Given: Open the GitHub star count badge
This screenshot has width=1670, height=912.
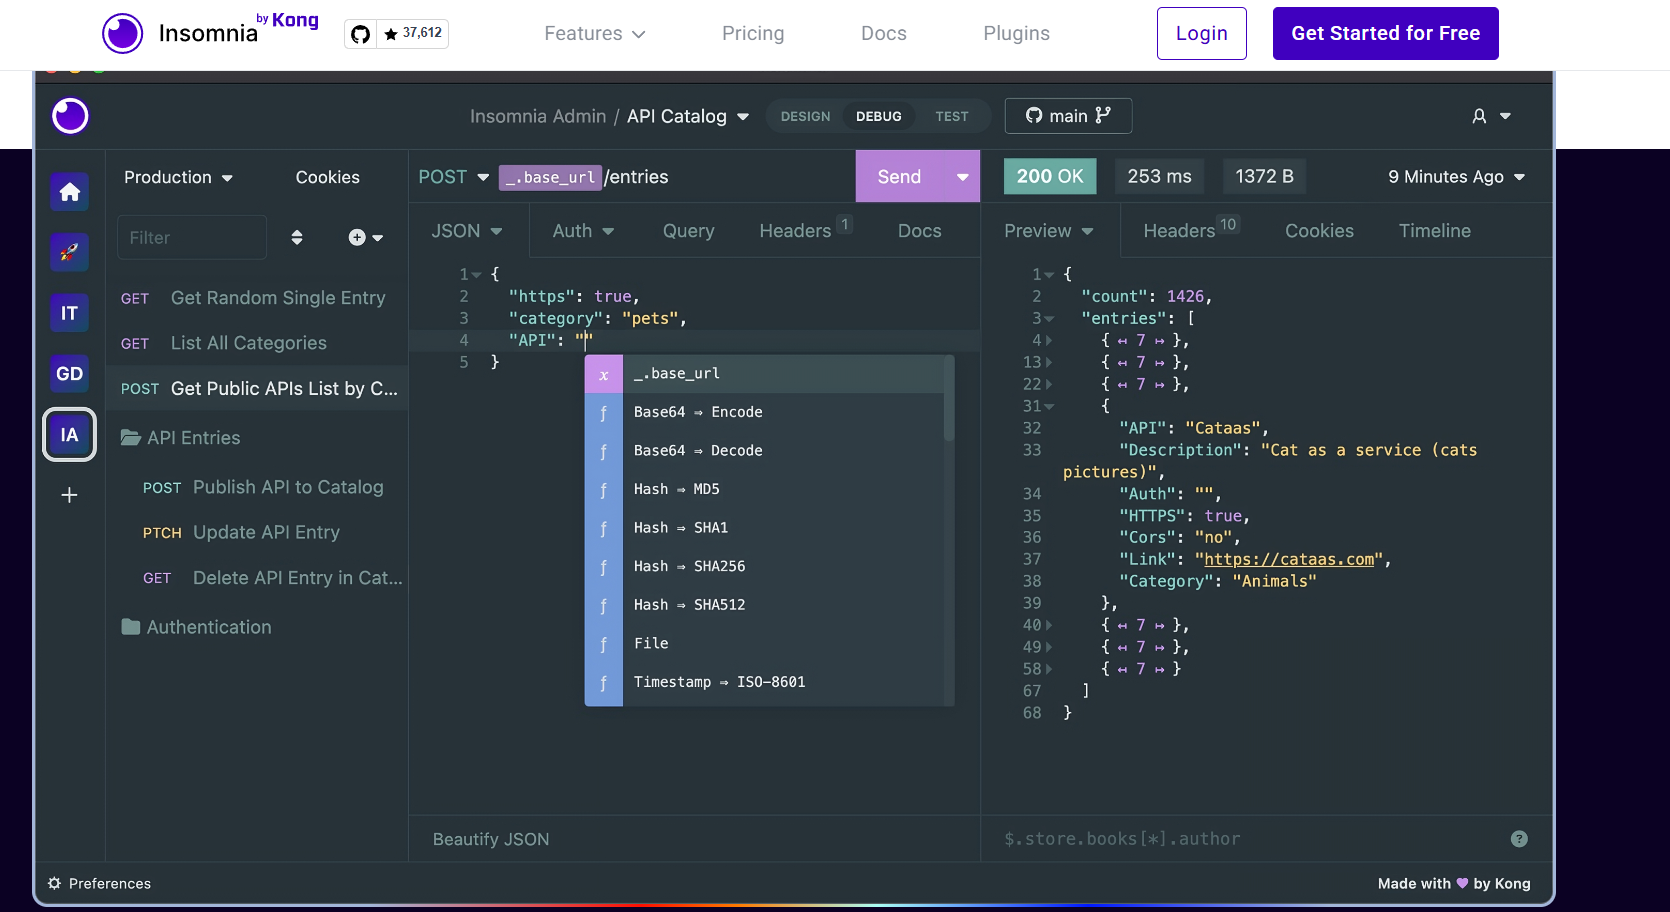Looking at the screenshot, I should [x=397, y=33].
